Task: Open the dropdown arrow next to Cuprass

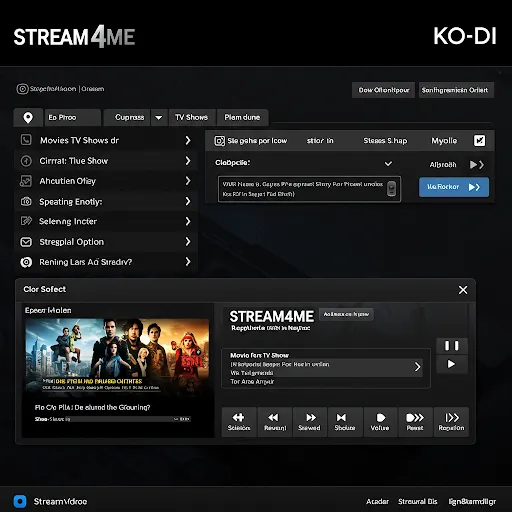Action: tap(159, 117)
